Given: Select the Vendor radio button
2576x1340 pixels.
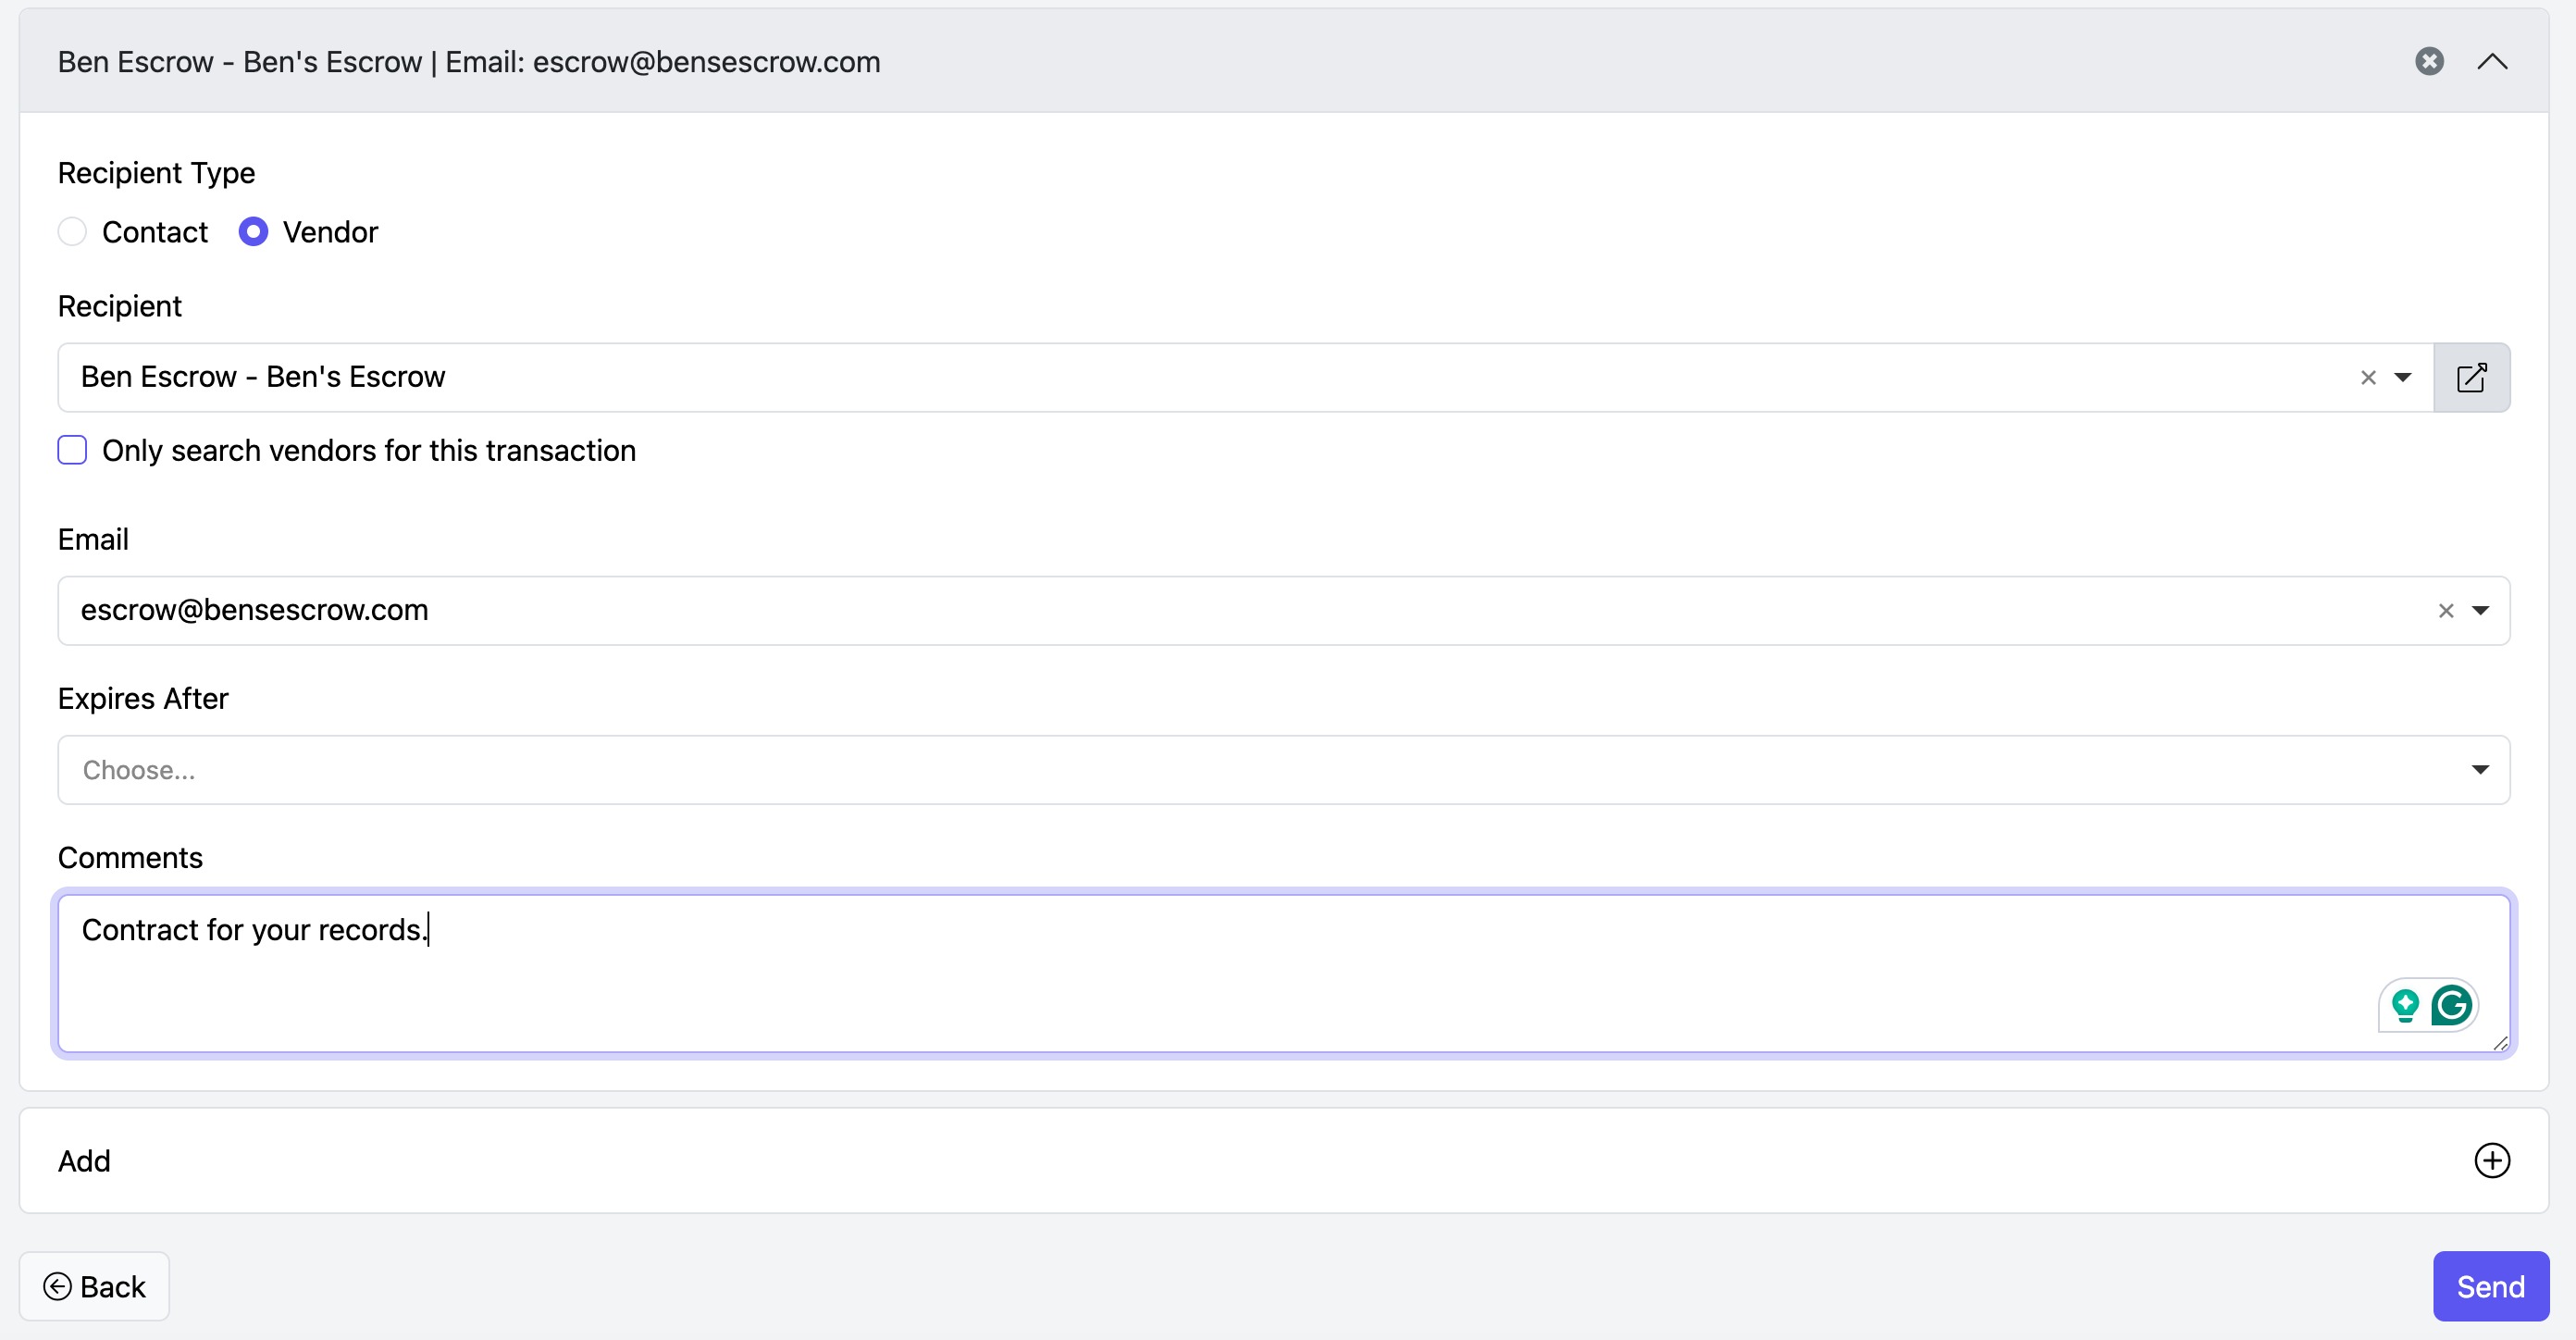Looking at the screenshot, I should (253, 232).
